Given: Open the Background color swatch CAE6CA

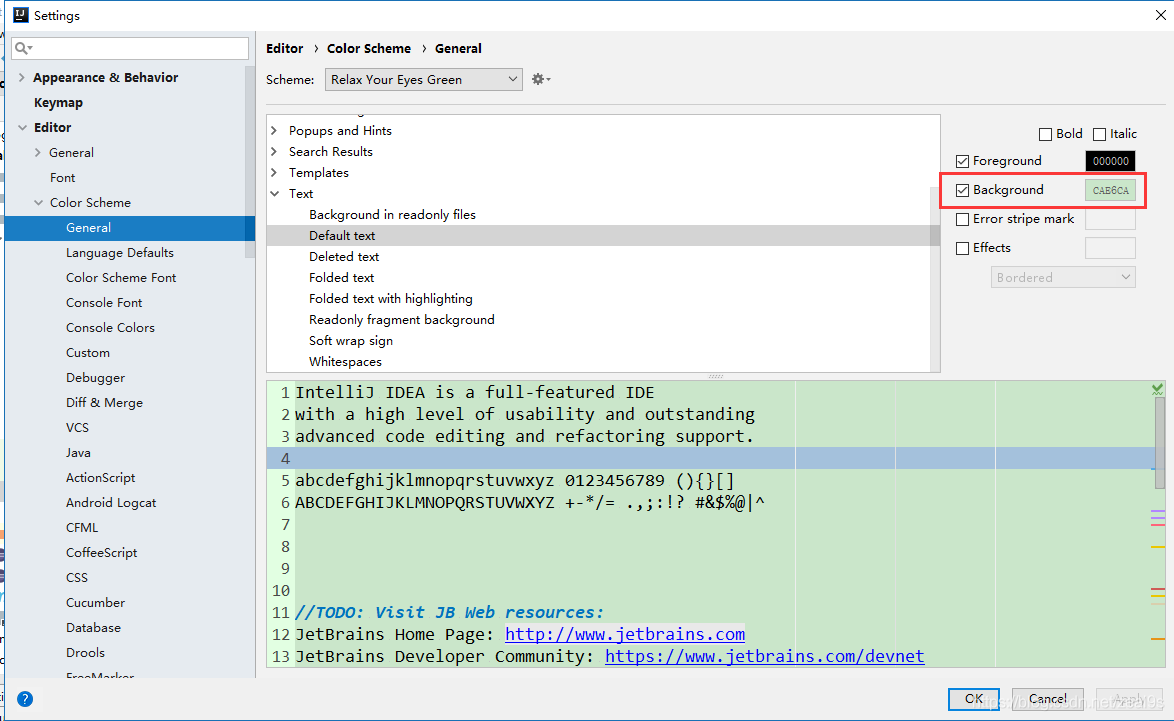Looking at the screenshot, I should tap(1110, 190).
